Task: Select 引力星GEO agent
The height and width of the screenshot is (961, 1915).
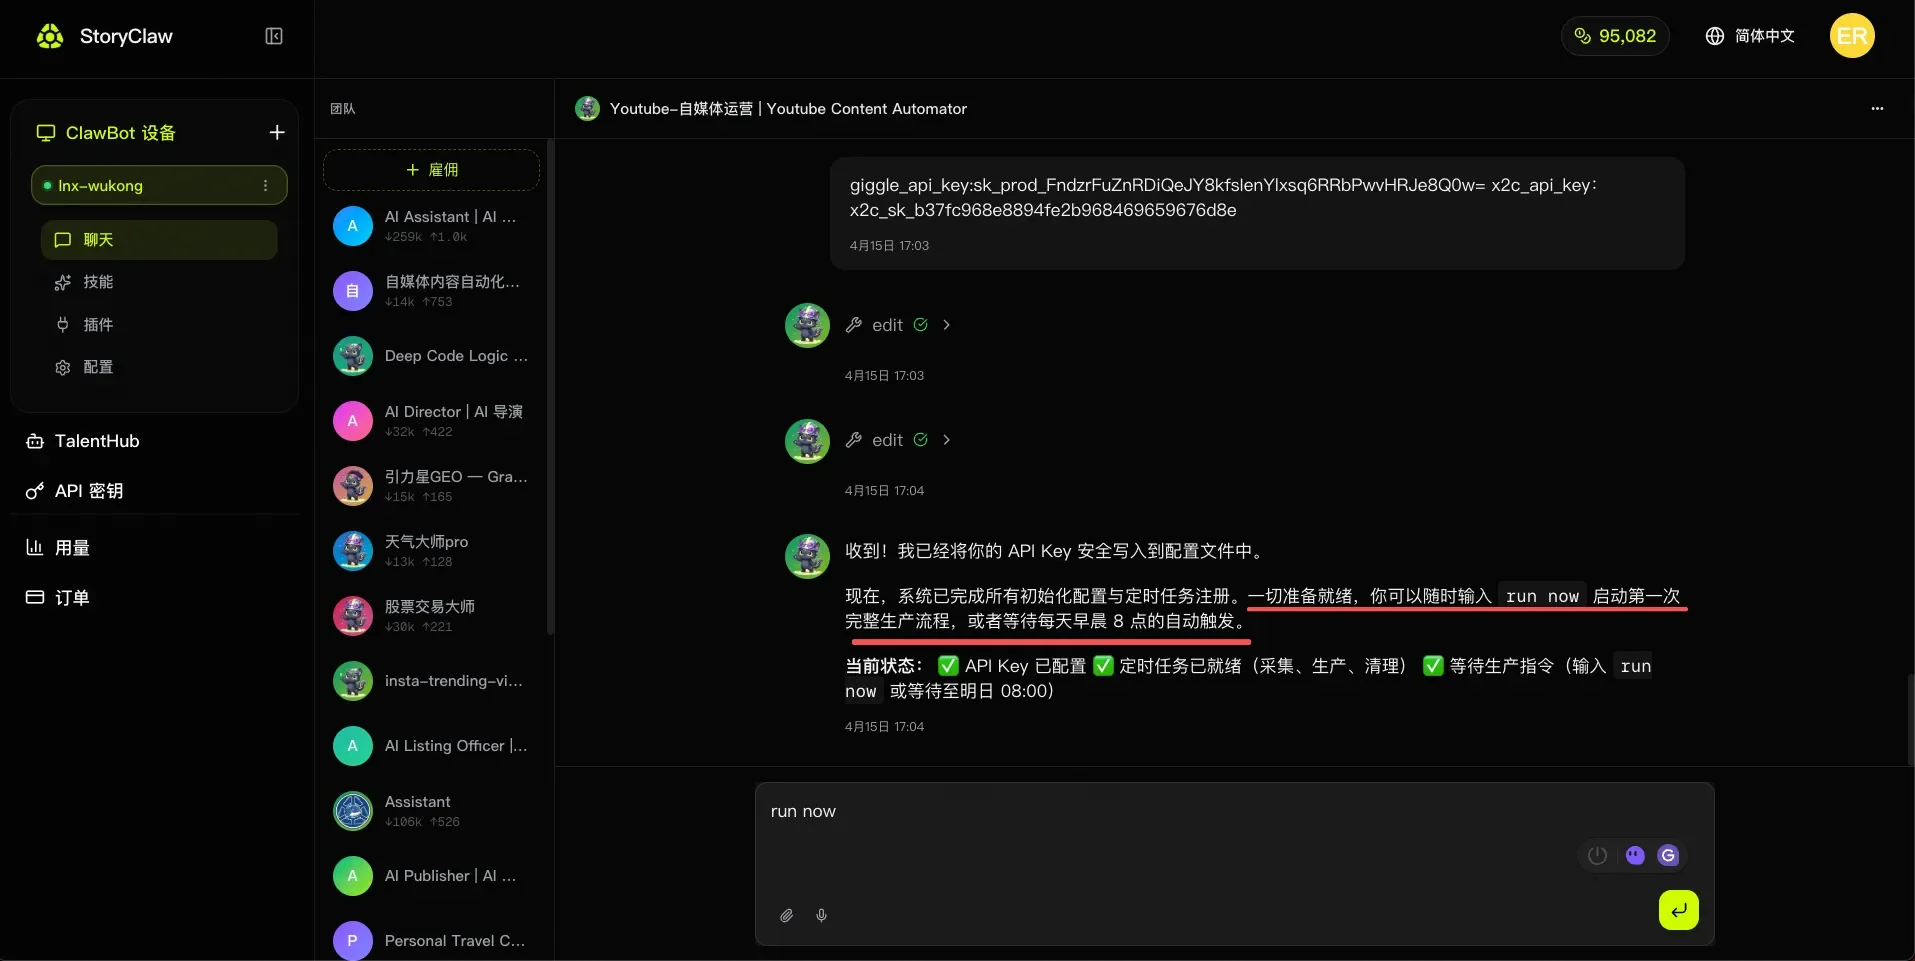Action: tap(431, 486)
